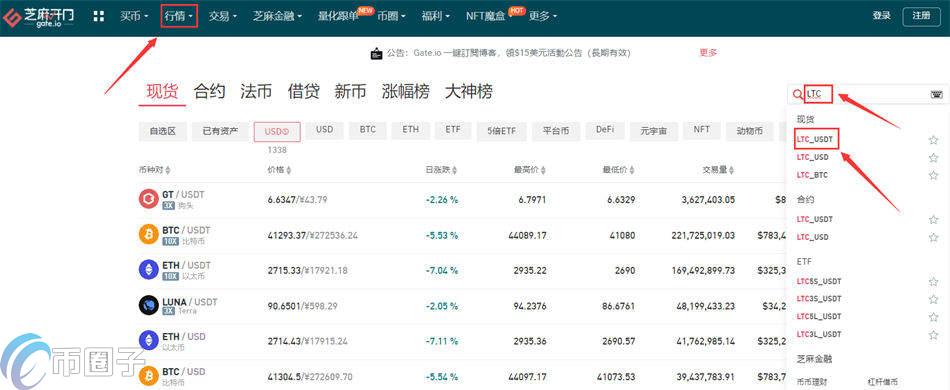The width and height of the screenshot is (950, 390).
Task: Click the LUNA coin icon
Action: pos(148,305)
